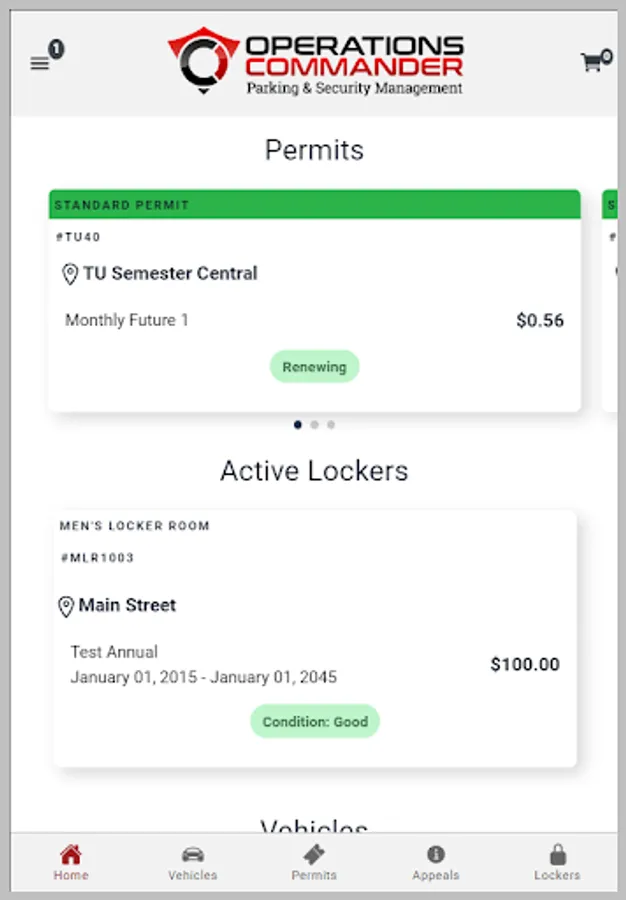Open the hamburger menu icon
626x900 pixels.
[39, 64]
